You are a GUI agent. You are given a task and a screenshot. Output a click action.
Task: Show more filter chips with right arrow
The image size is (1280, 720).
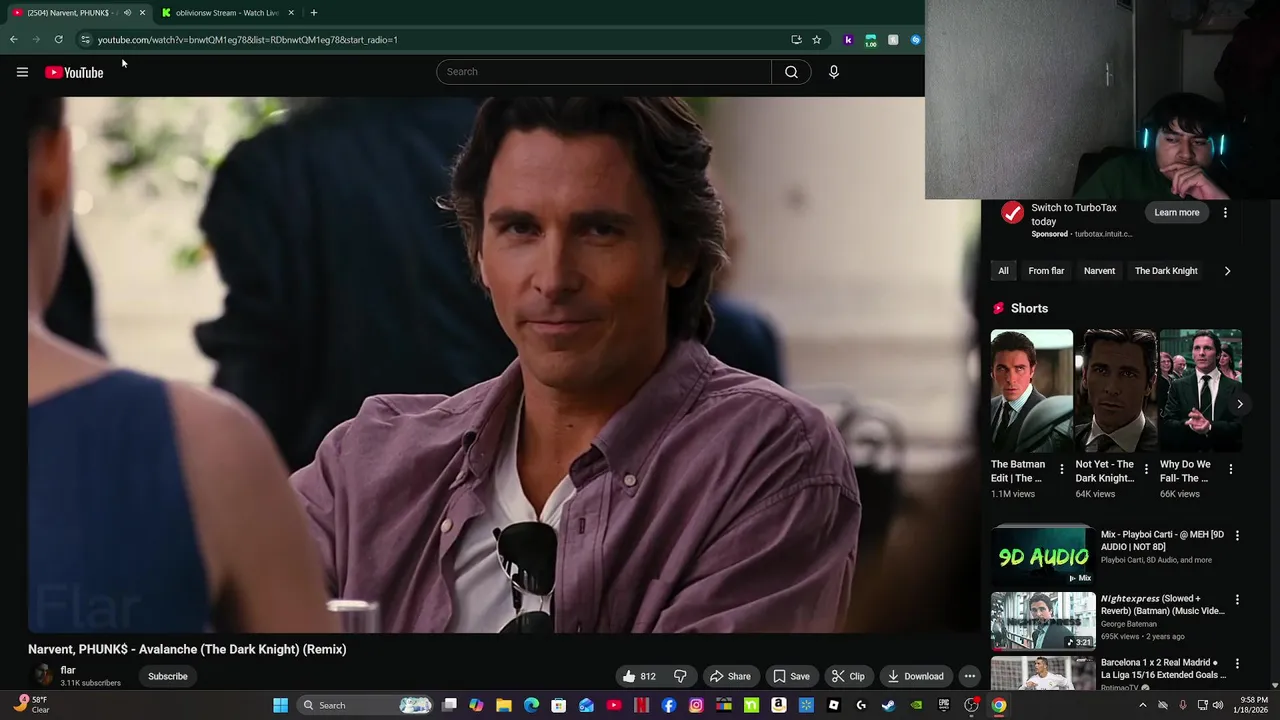pos(1227,271)
